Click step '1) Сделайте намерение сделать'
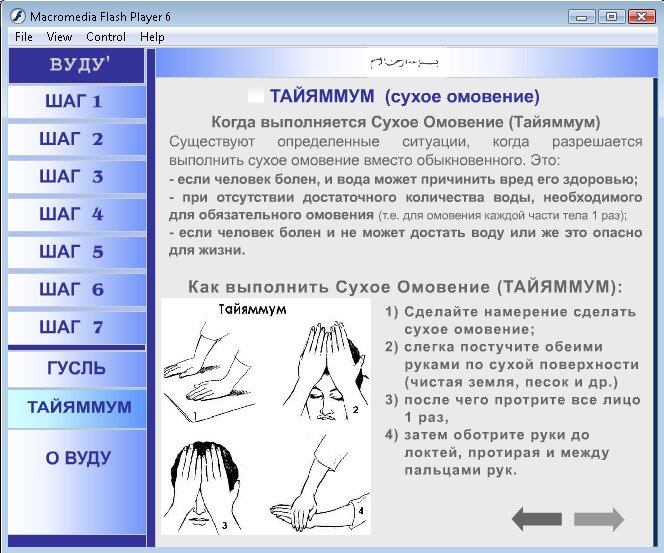The height and width of the screenshot is (553, 664). coord(510,312)
